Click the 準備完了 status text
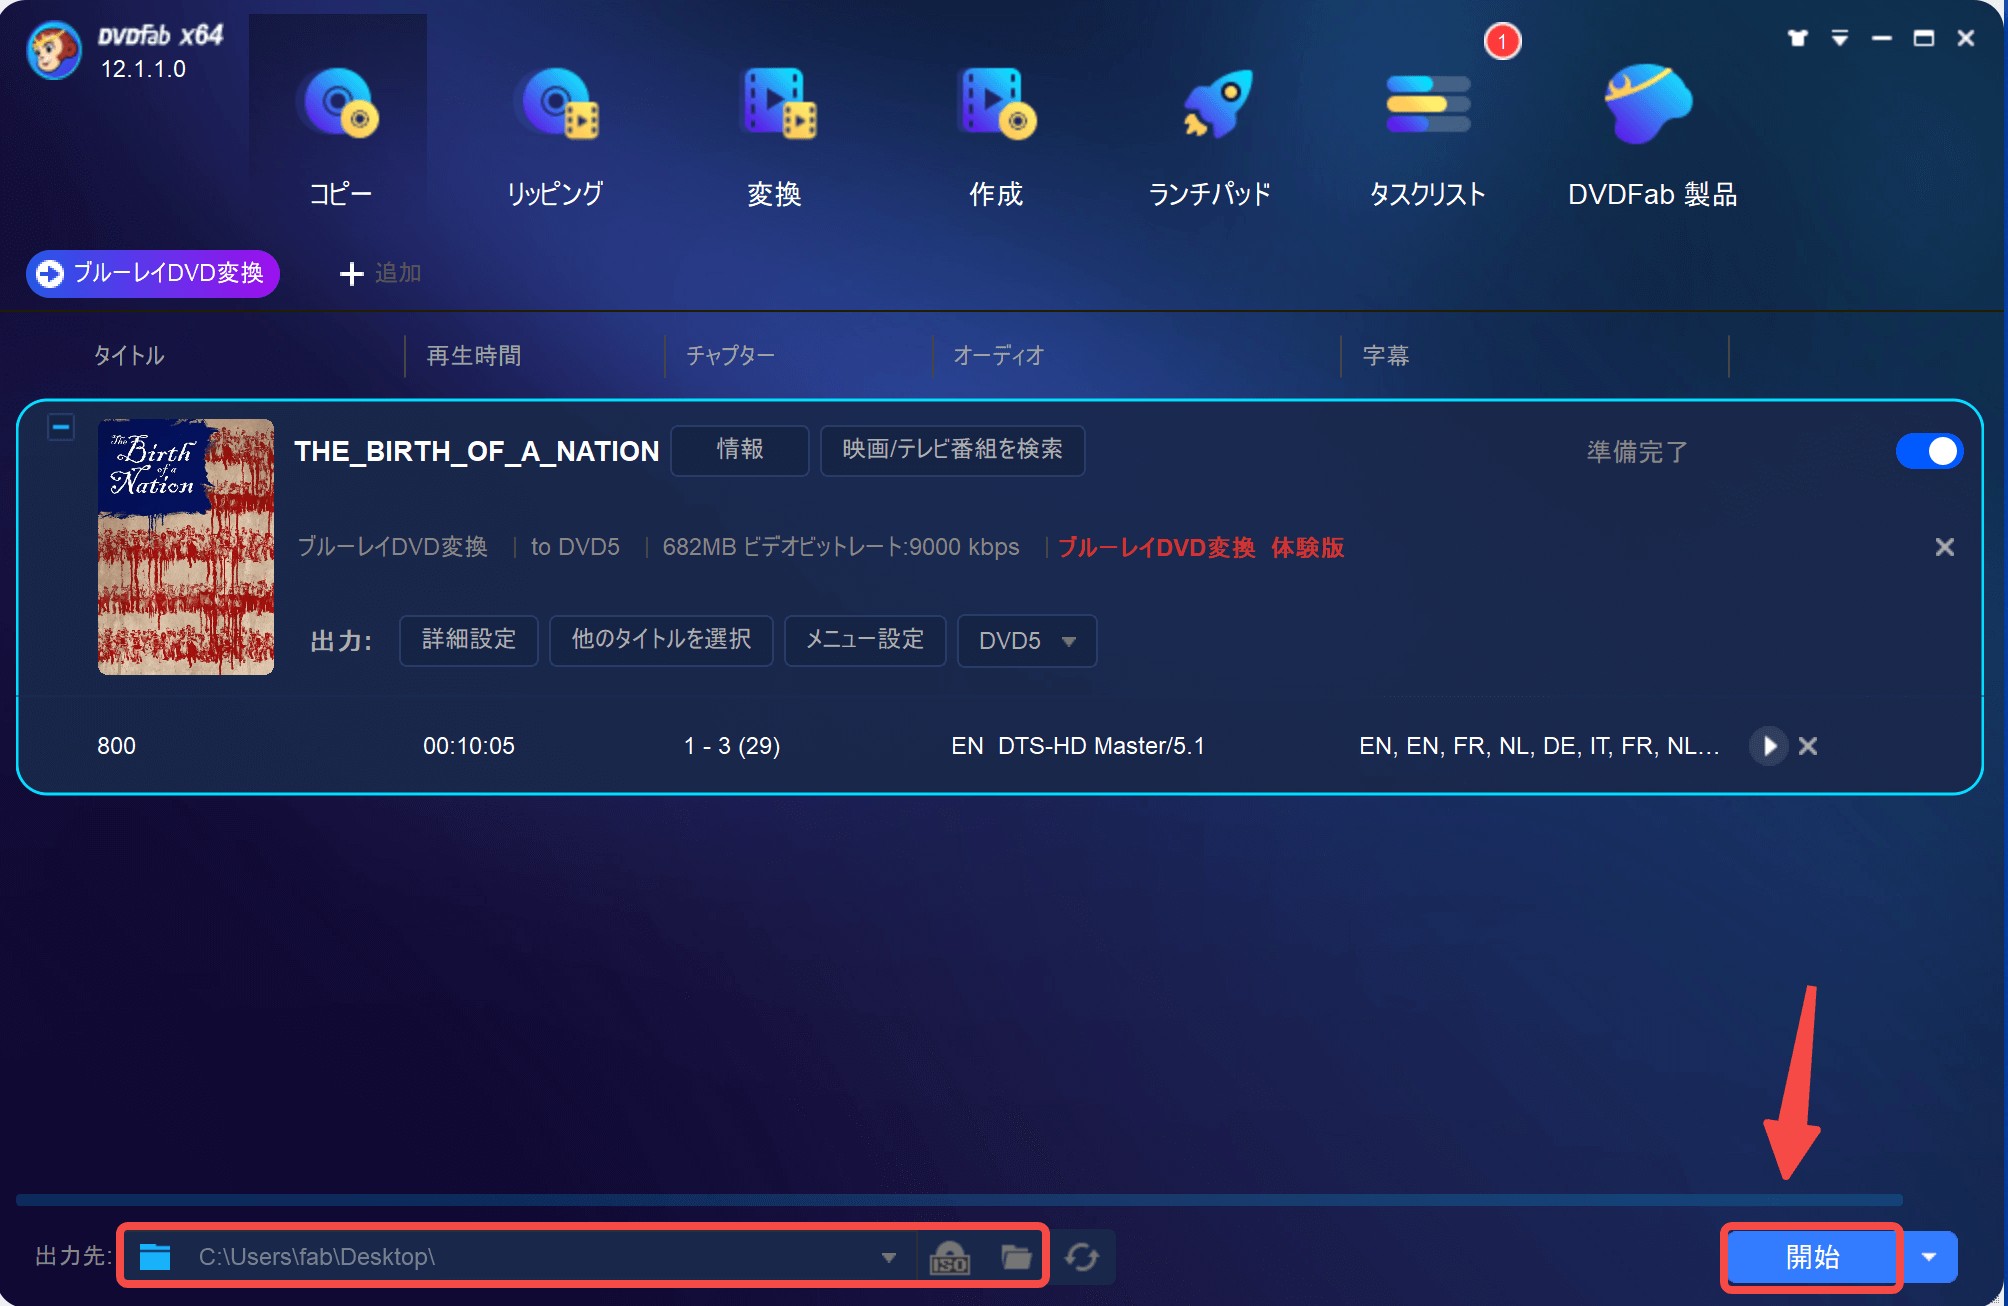 1637,452
